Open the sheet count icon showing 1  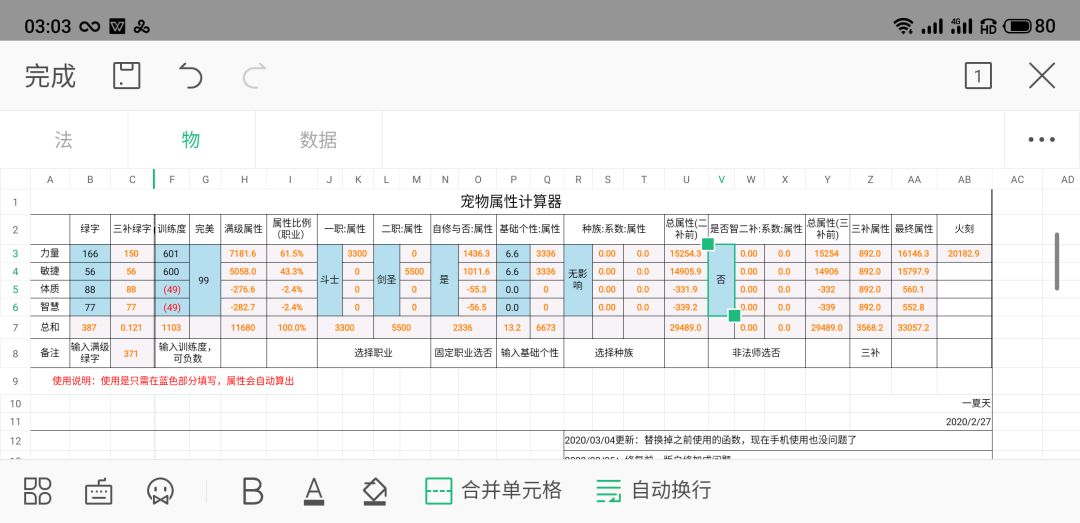coord(978,76)
